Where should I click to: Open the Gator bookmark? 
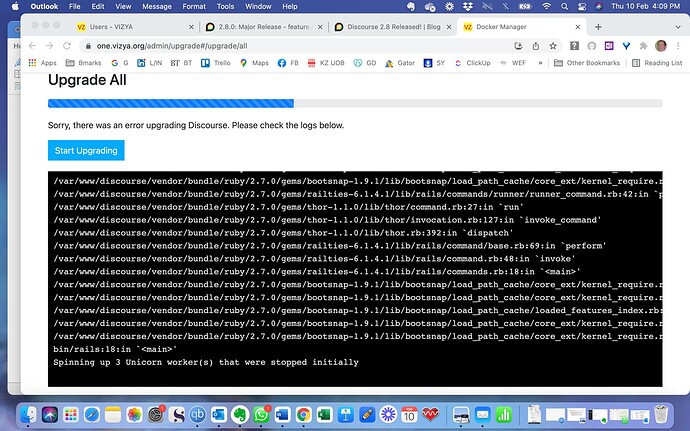click(x=400, y=63)
